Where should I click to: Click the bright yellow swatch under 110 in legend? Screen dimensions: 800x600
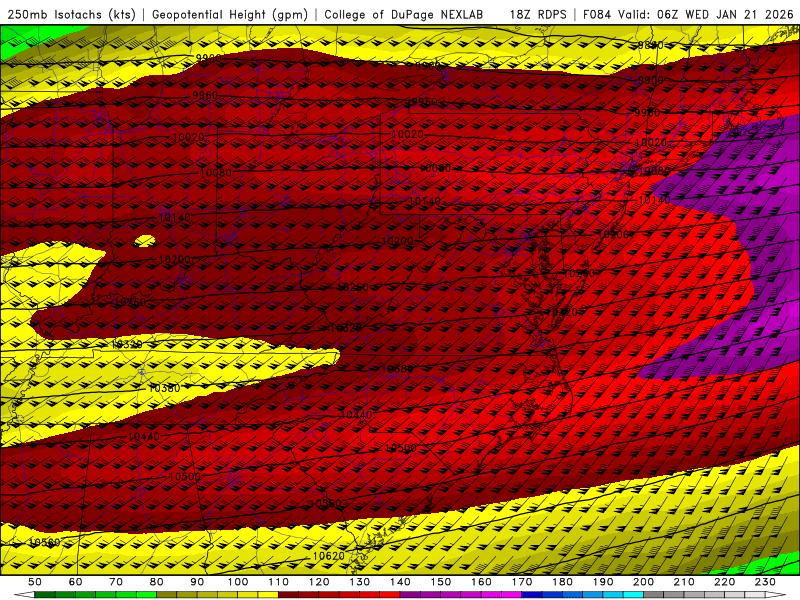click(268, 595)
